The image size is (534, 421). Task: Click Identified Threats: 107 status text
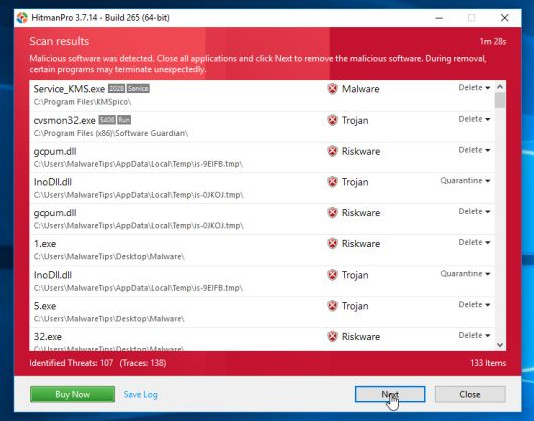click(x=71, y=363)
